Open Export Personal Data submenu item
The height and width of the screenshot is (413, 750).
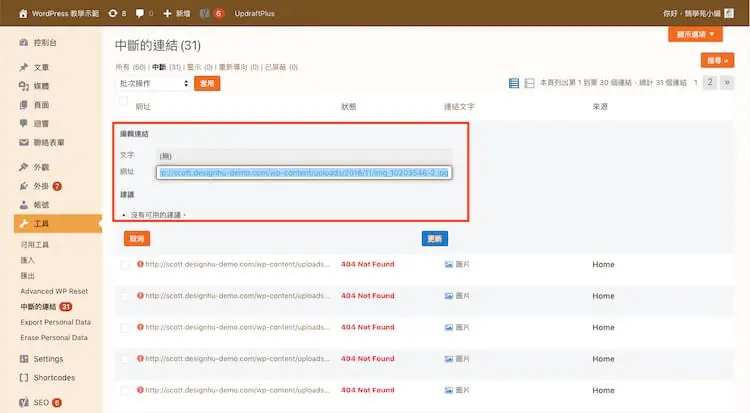click(x=55, y=322)
